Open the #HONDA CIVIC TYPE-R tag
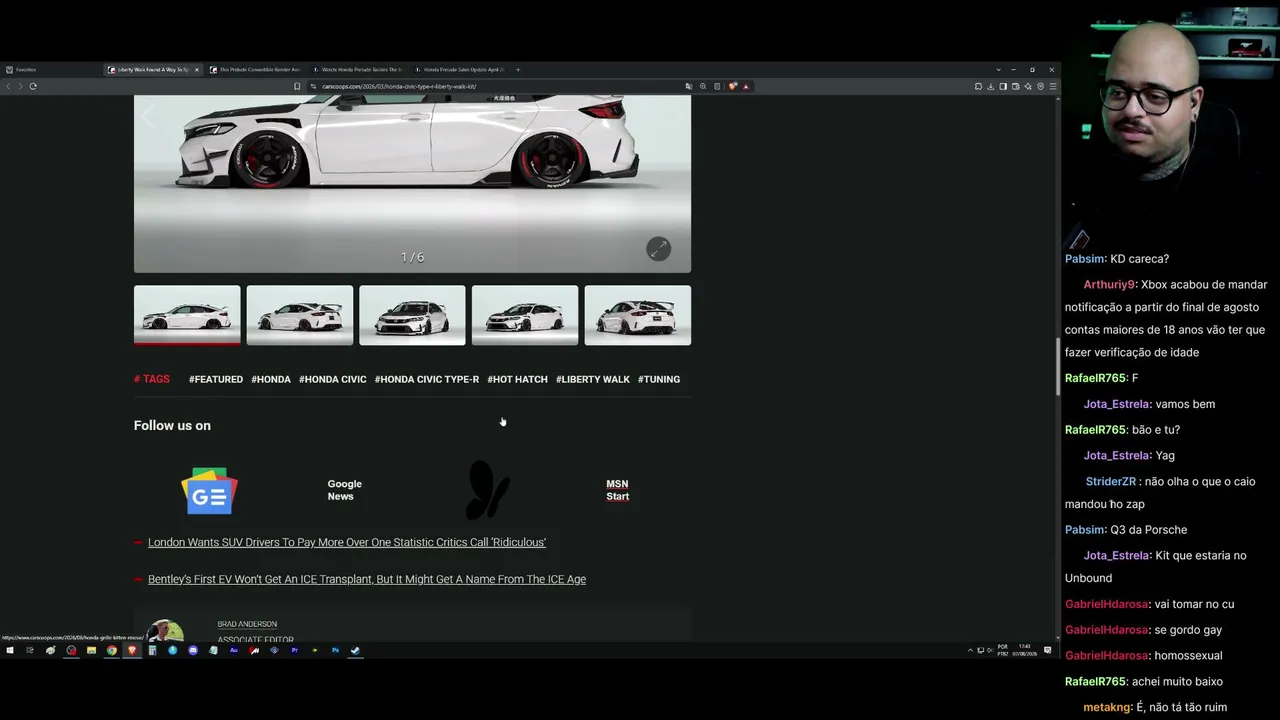1280x720 pixels. point(427,379)
